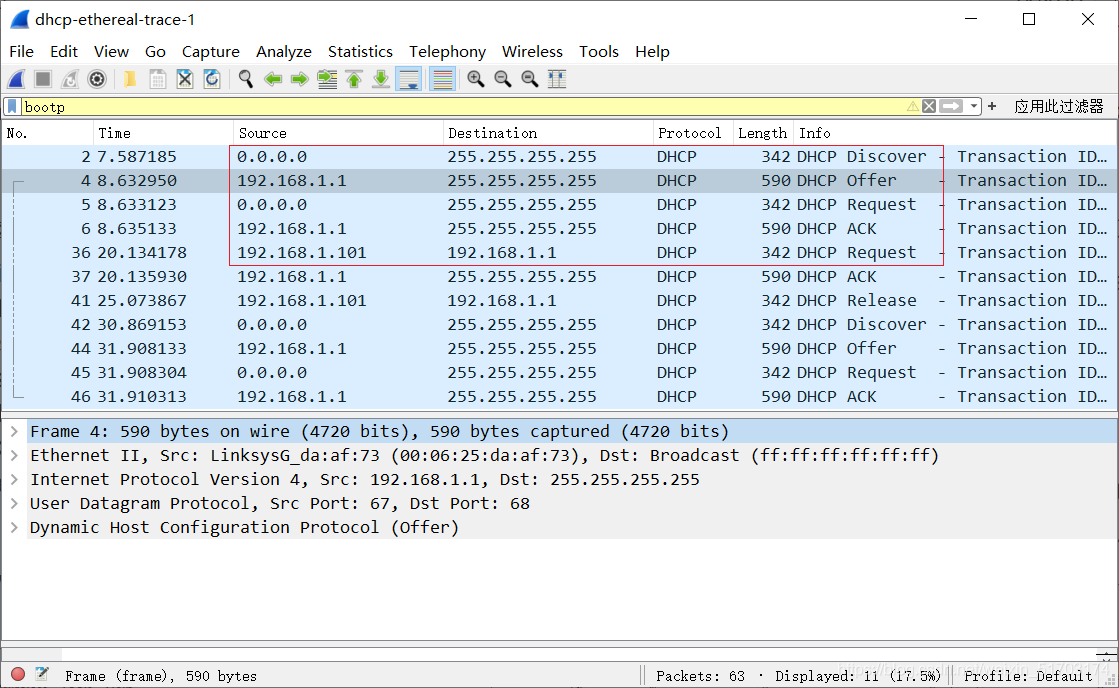
Task: Open the View menu
Action: [x=111, y=51]
